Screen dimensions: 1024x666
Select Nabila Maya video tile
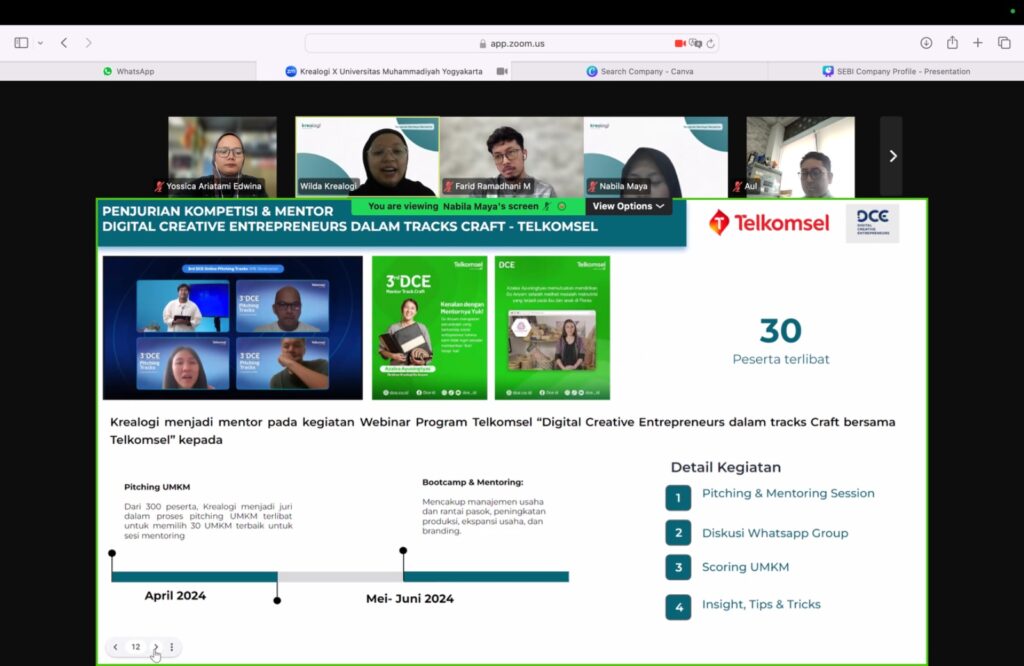pyautogui.click(x=656, y=157)
